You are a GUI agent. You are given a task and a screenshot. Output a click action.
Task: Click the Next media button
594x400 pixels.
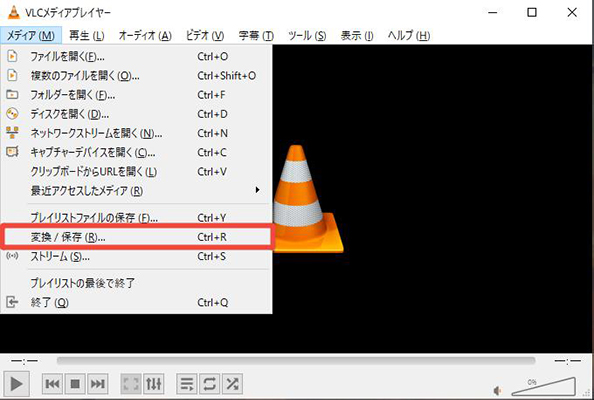(98, 384)
